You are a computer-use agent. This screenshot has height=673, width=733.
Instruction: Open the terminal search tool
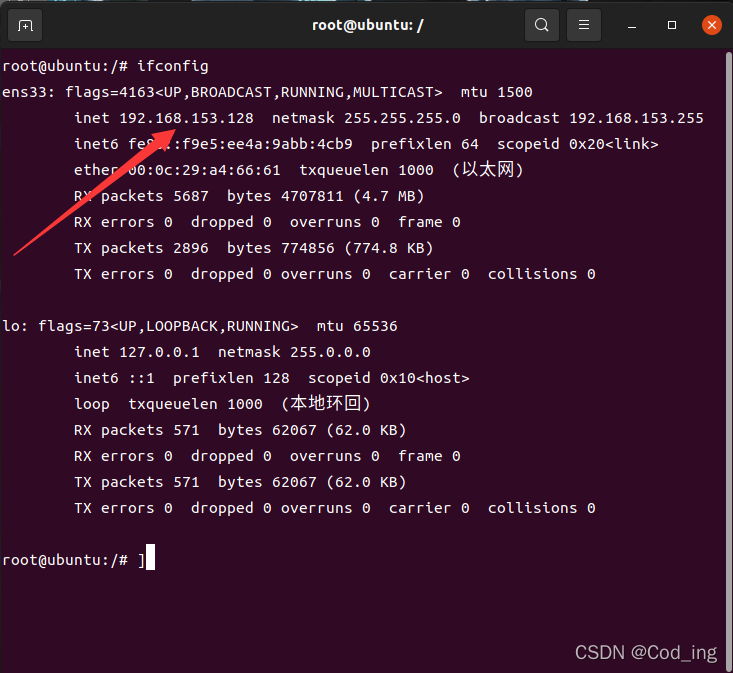[542, 25]
